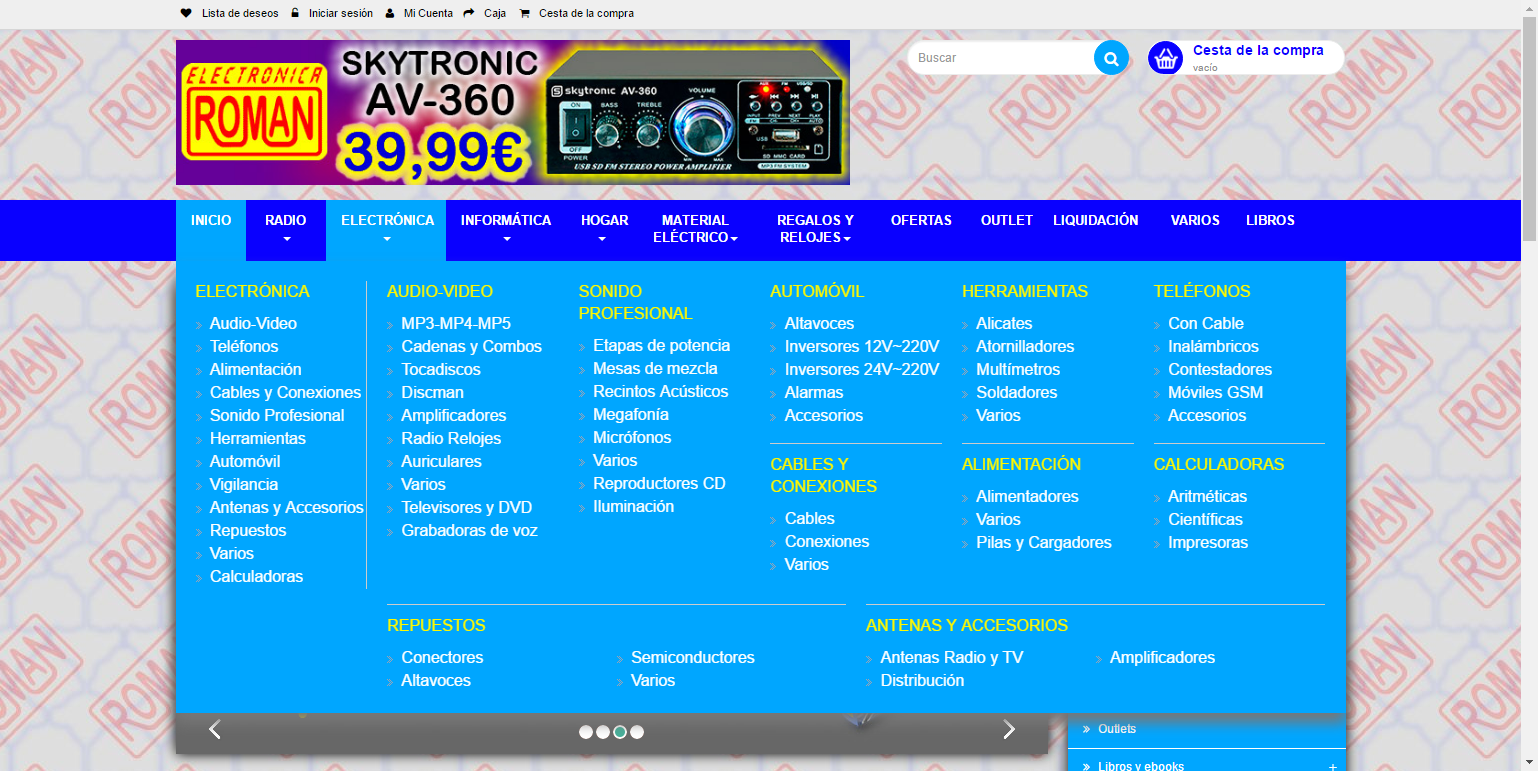1538x771 pixels.
Task: Advance the slider with the right arrow
Action: [1009, 730]
